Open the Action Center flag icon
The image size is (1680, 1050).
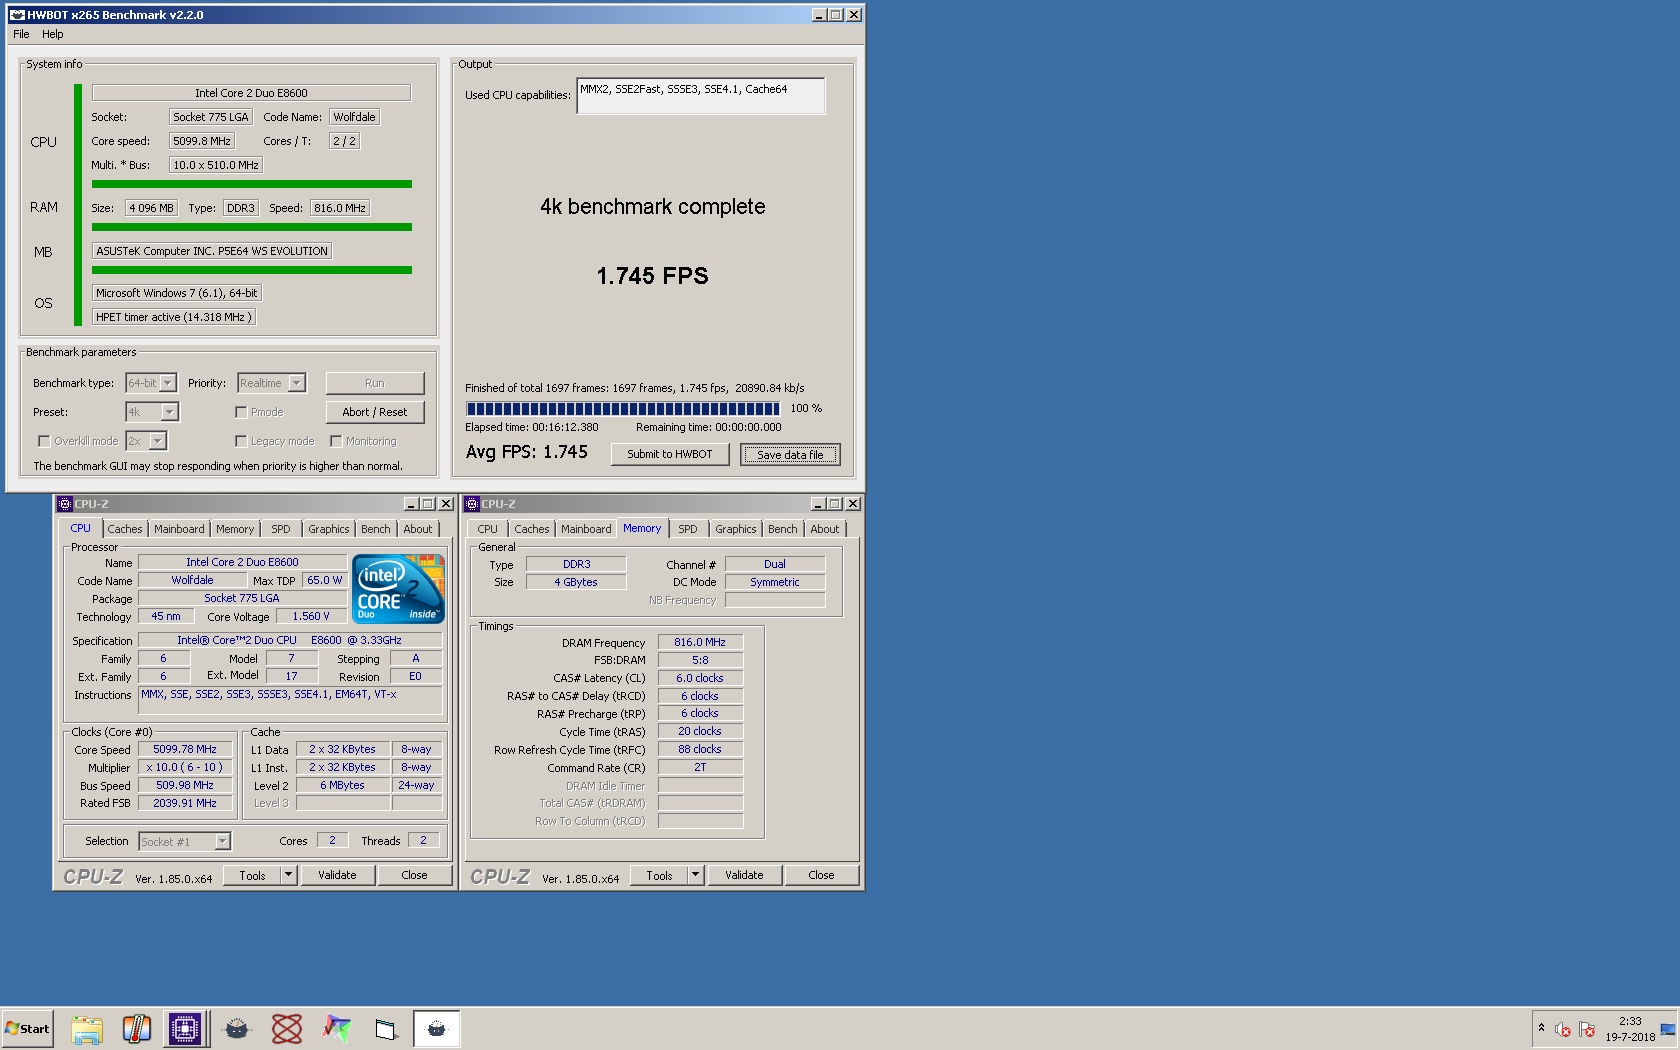(1587, 1030)
